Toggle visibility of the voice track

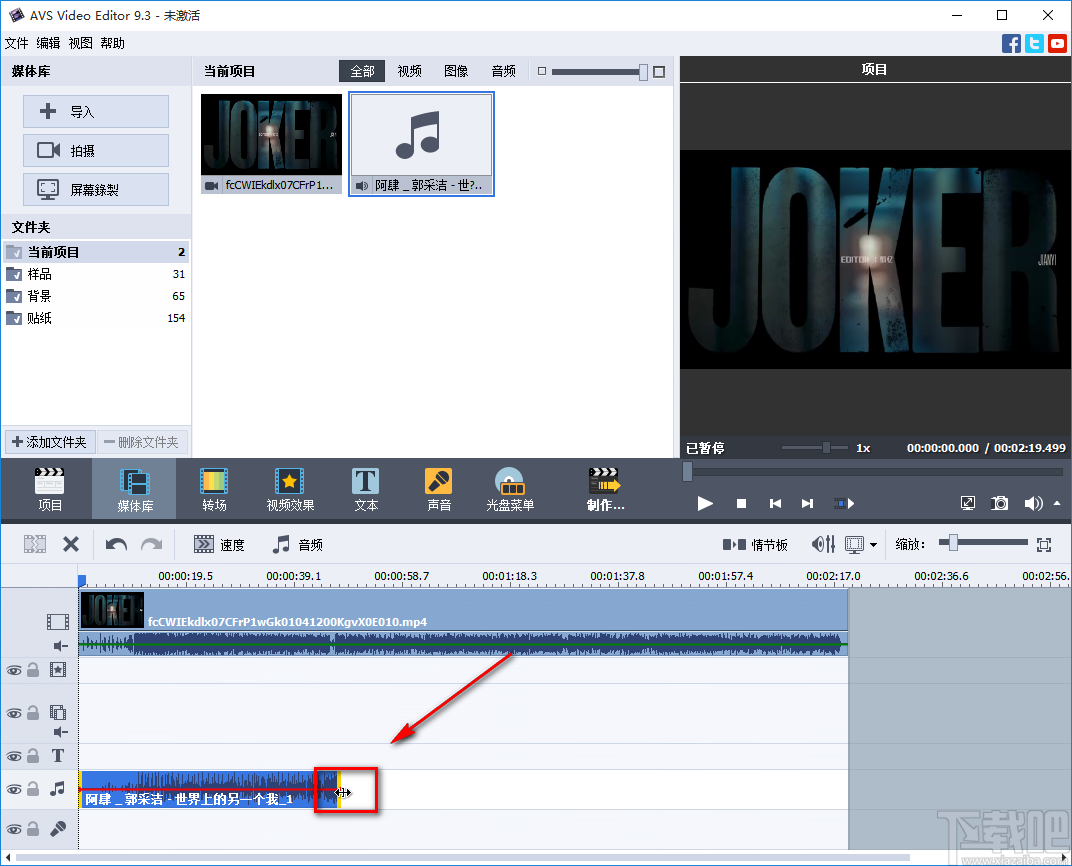point(16,828)
